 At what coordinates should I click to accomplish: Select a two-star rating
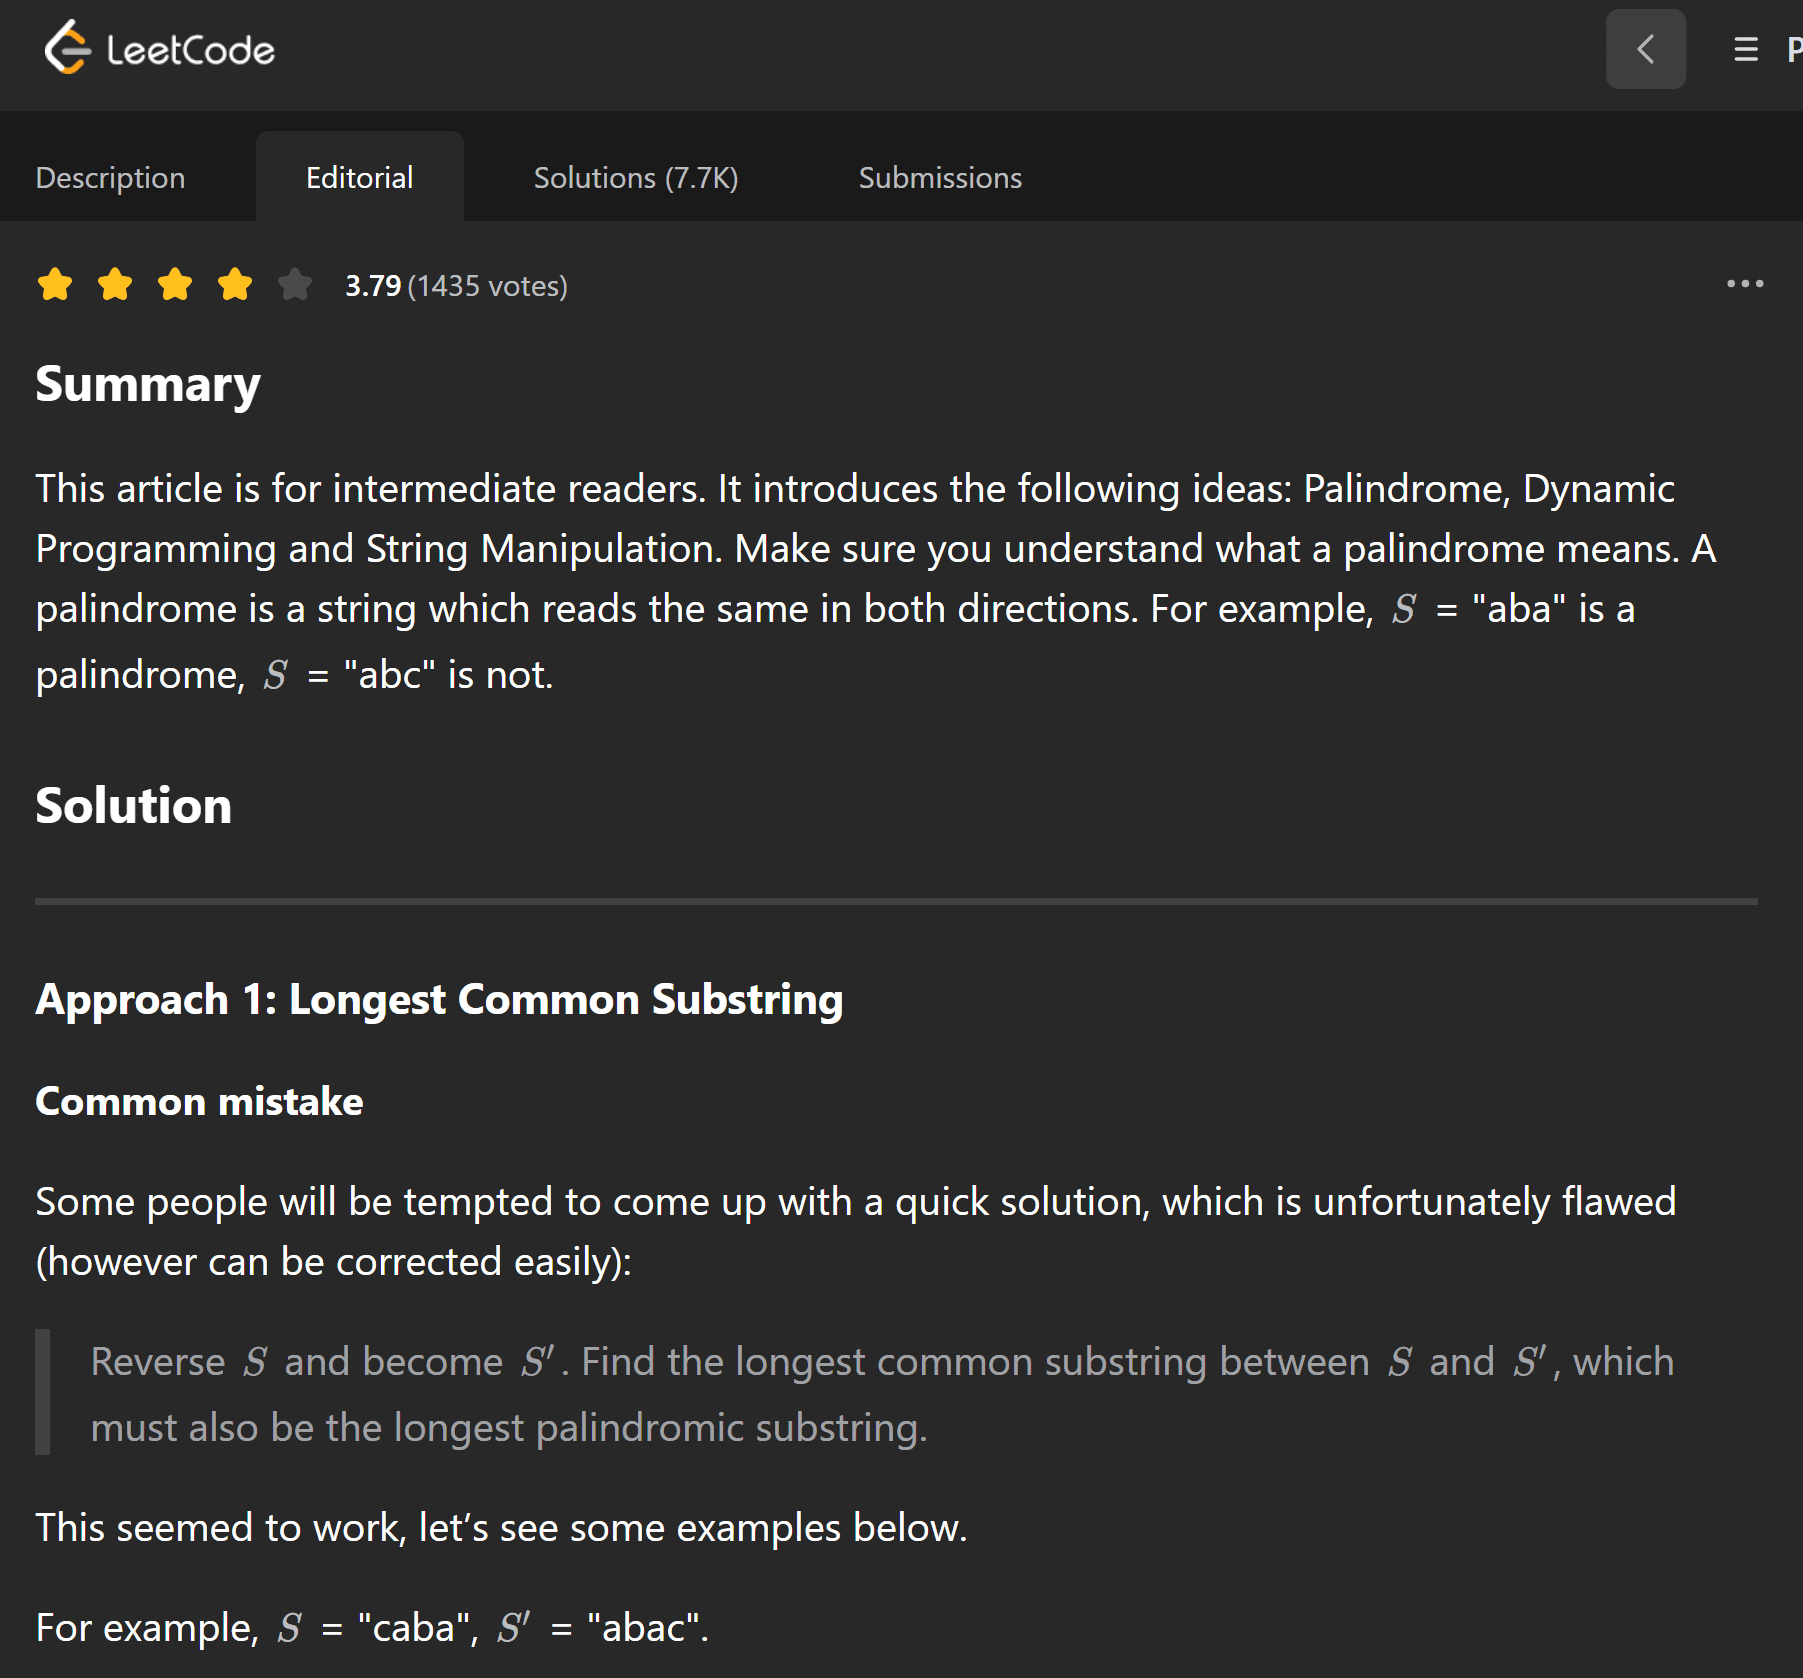tap(115, 284)
